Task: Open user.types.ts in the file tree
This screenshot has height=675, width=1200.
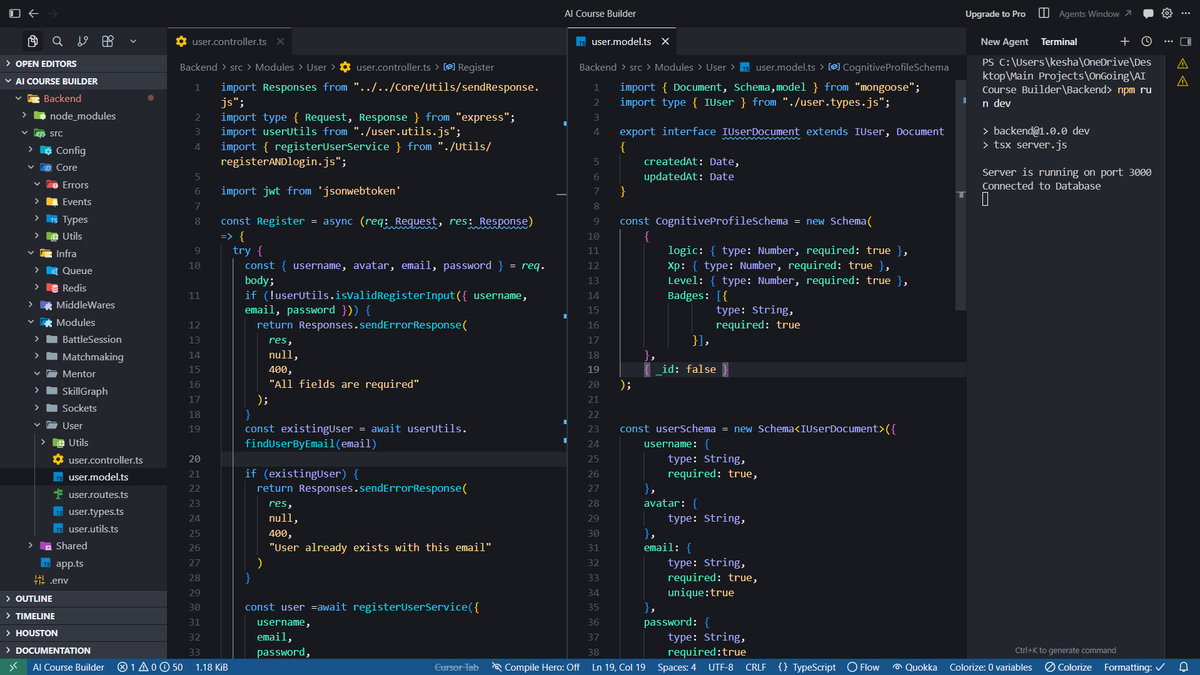Action: (x=83, y=511)
